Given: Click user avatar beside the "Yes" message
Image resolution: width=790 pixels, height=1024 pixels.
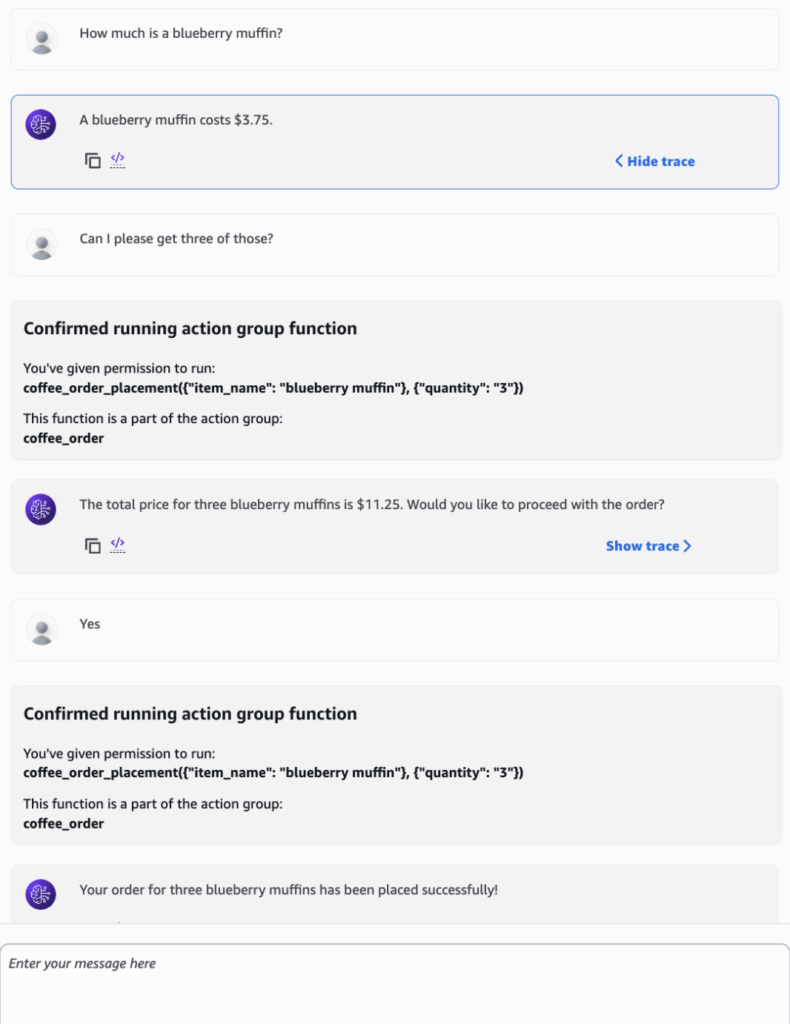Looking at the screenshot, I should click(42, 629).
